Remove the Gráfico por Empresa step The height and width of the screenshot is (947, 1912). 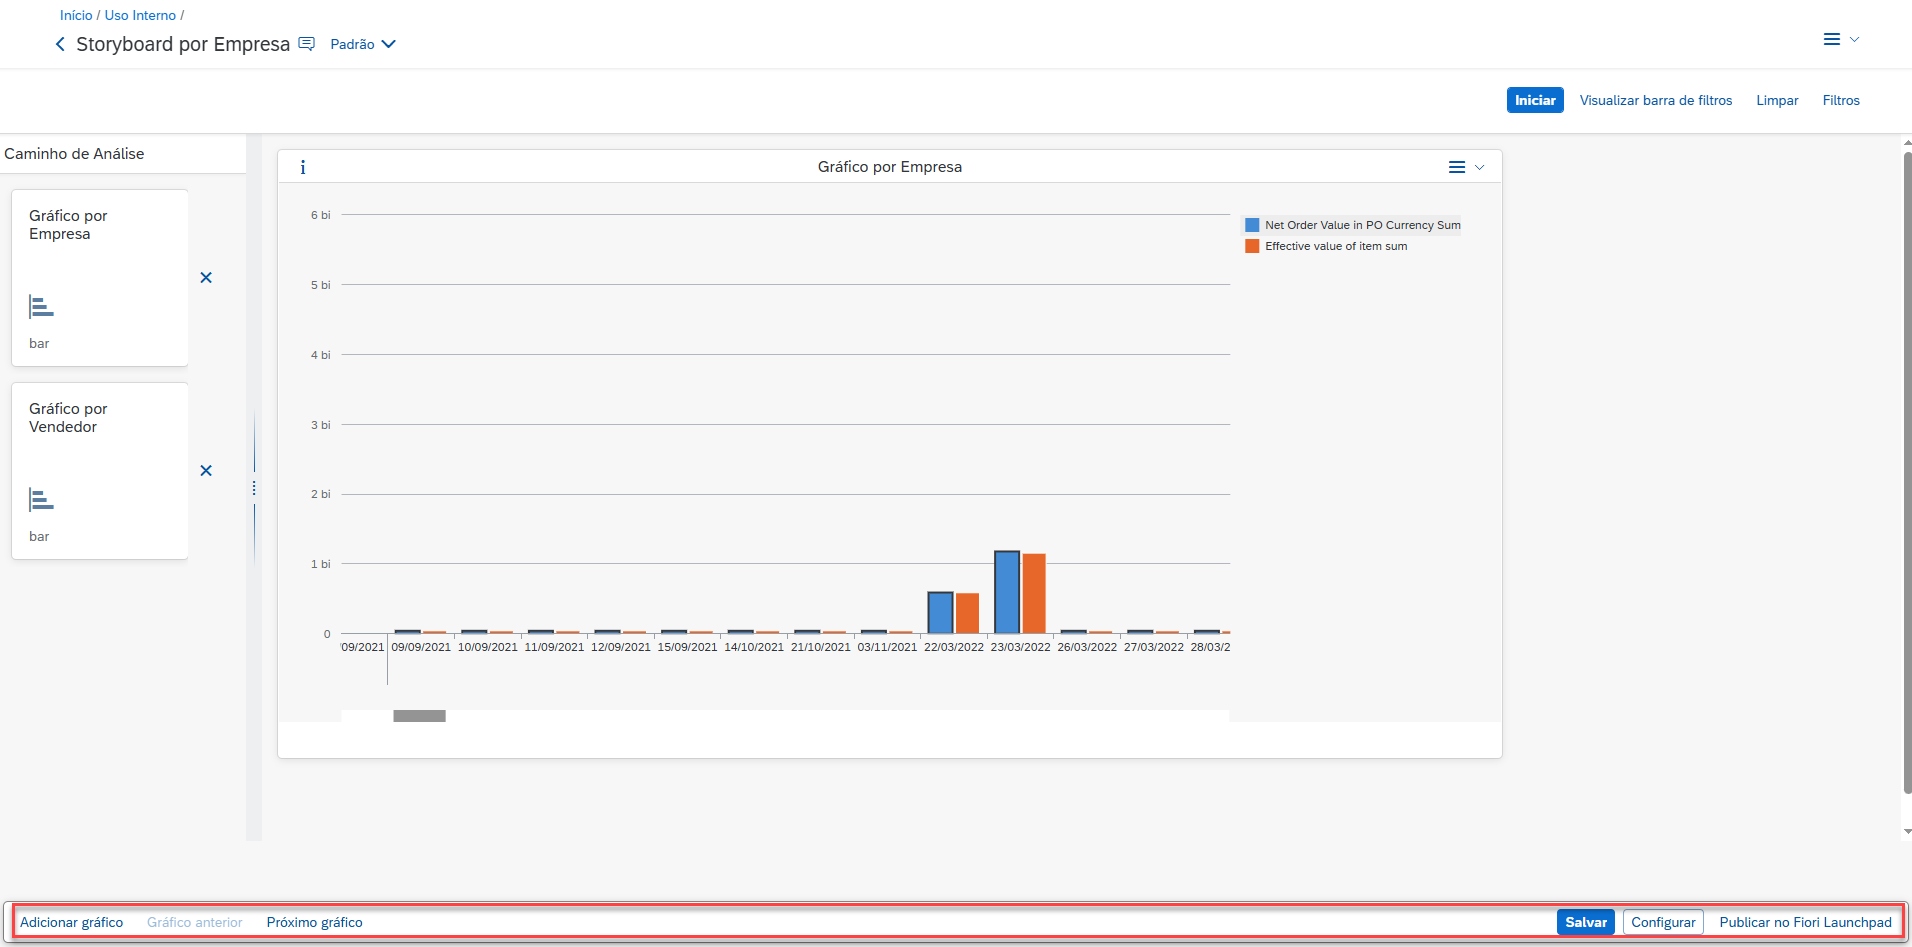click(x=206, y=278)
